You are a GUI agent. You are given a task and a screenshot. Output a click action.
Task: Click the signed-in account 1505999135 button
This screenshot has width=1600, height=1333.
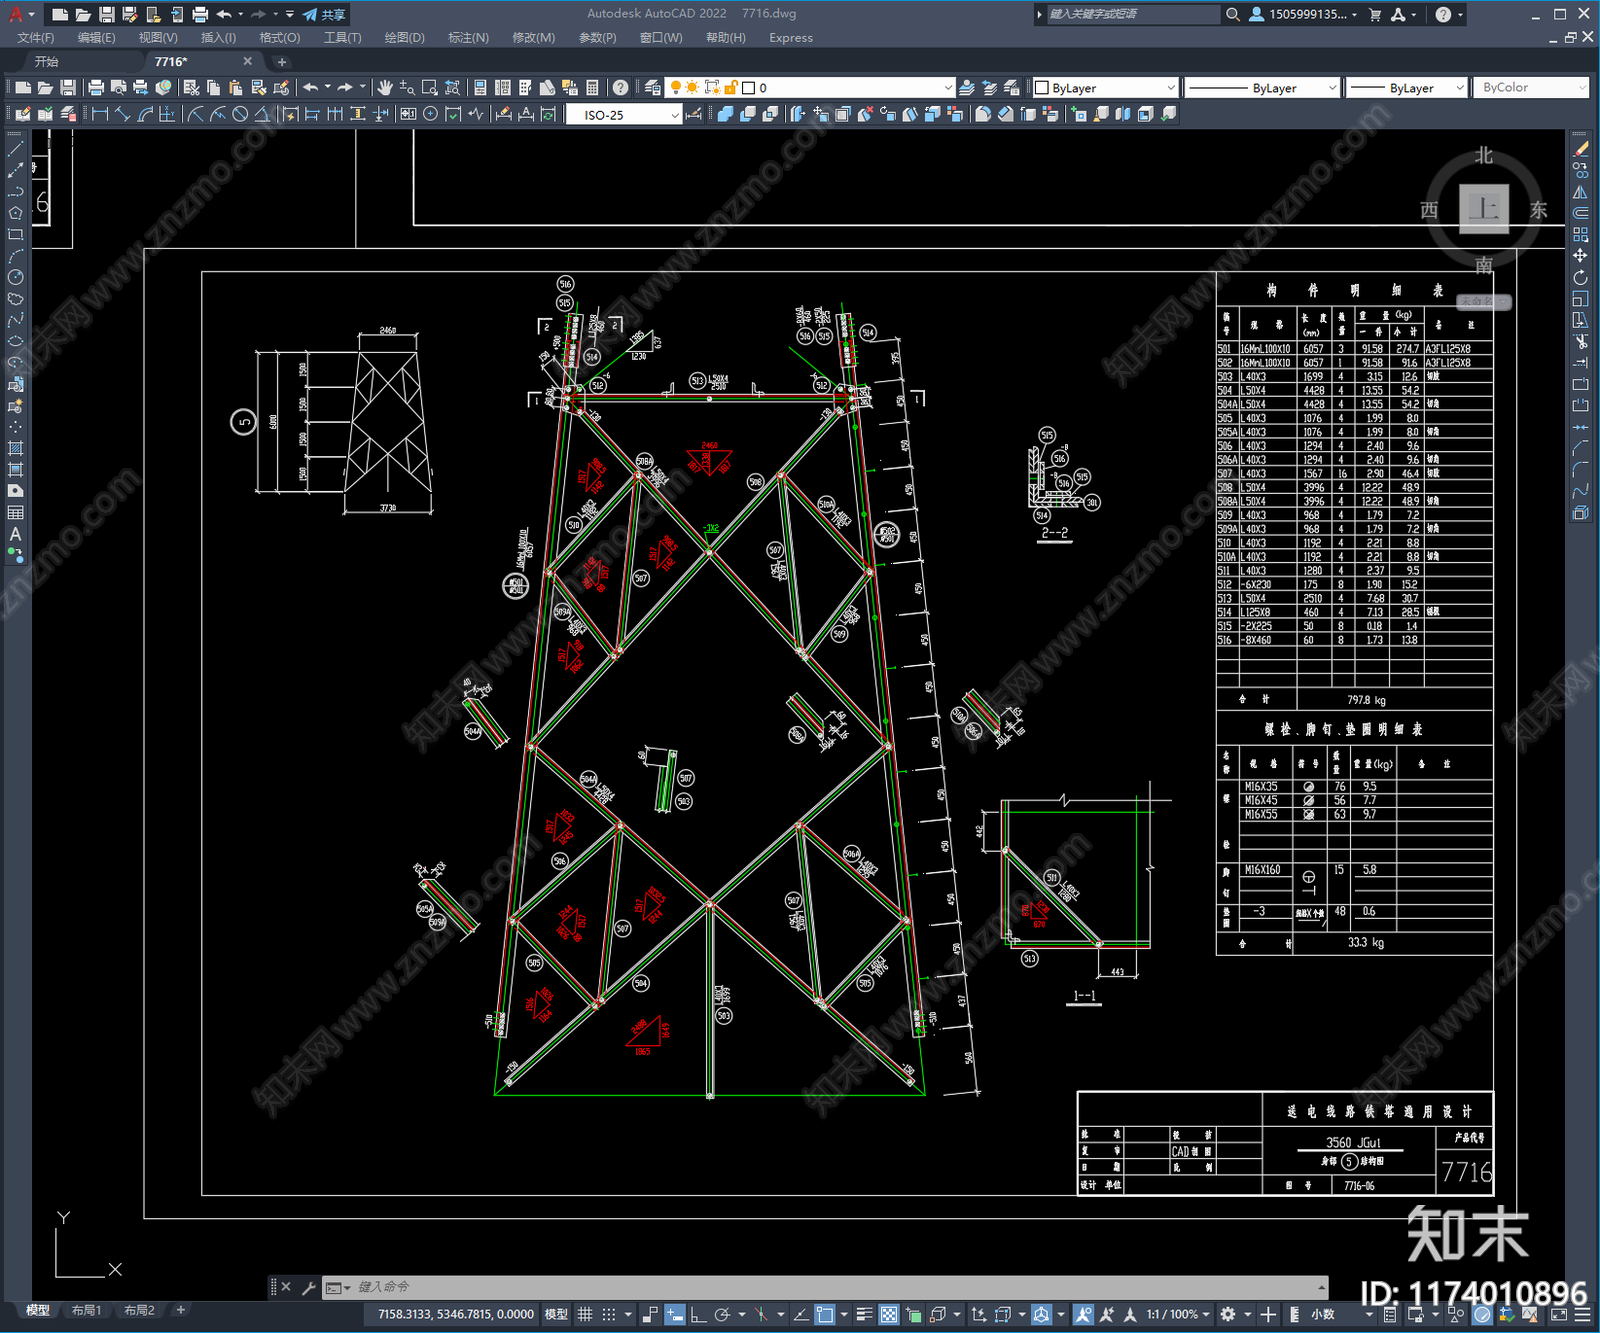(x=1304, y=14)
